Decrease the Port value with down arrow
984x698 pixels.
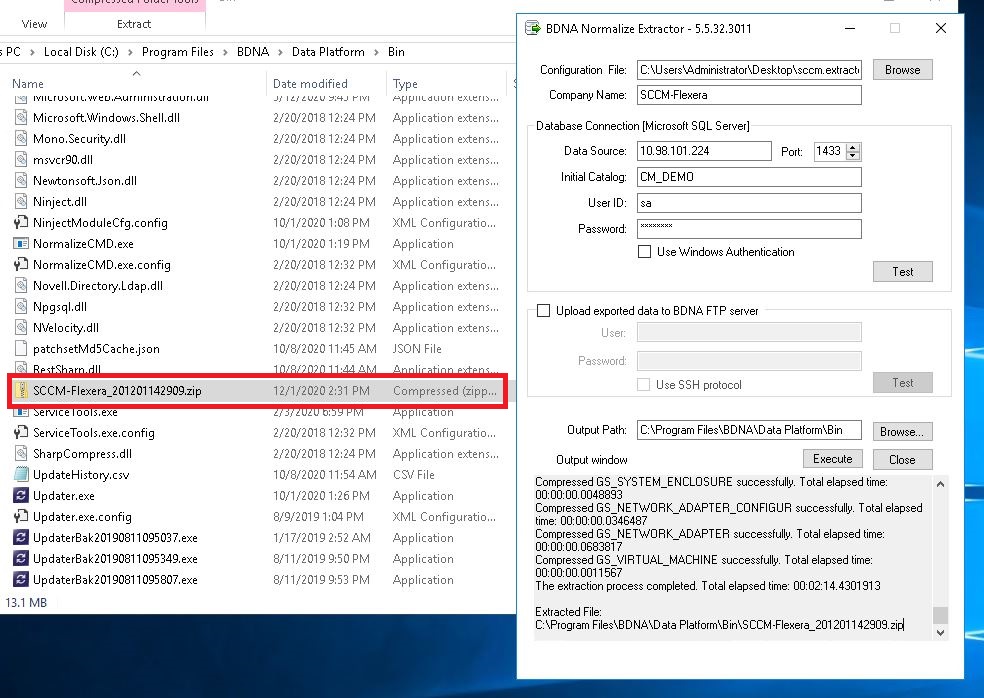[x=852, y=155]
